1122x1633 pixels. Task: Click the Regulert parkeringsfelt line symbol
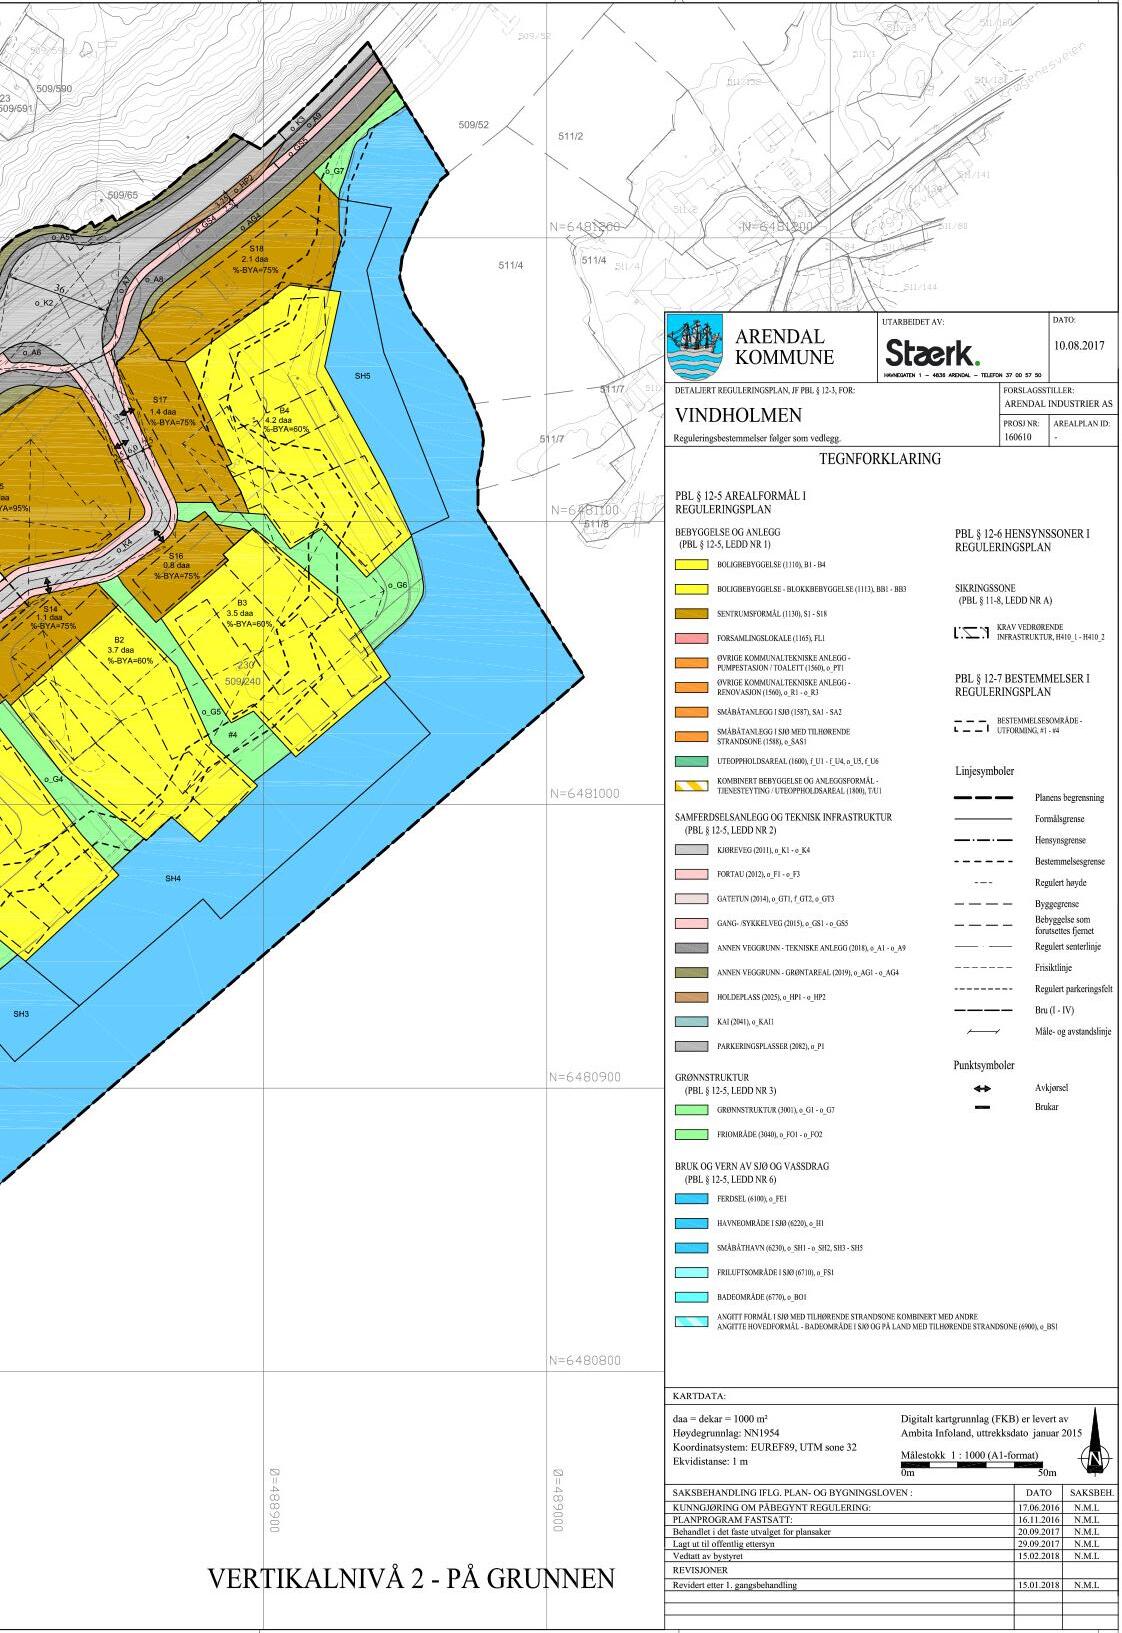984,989
